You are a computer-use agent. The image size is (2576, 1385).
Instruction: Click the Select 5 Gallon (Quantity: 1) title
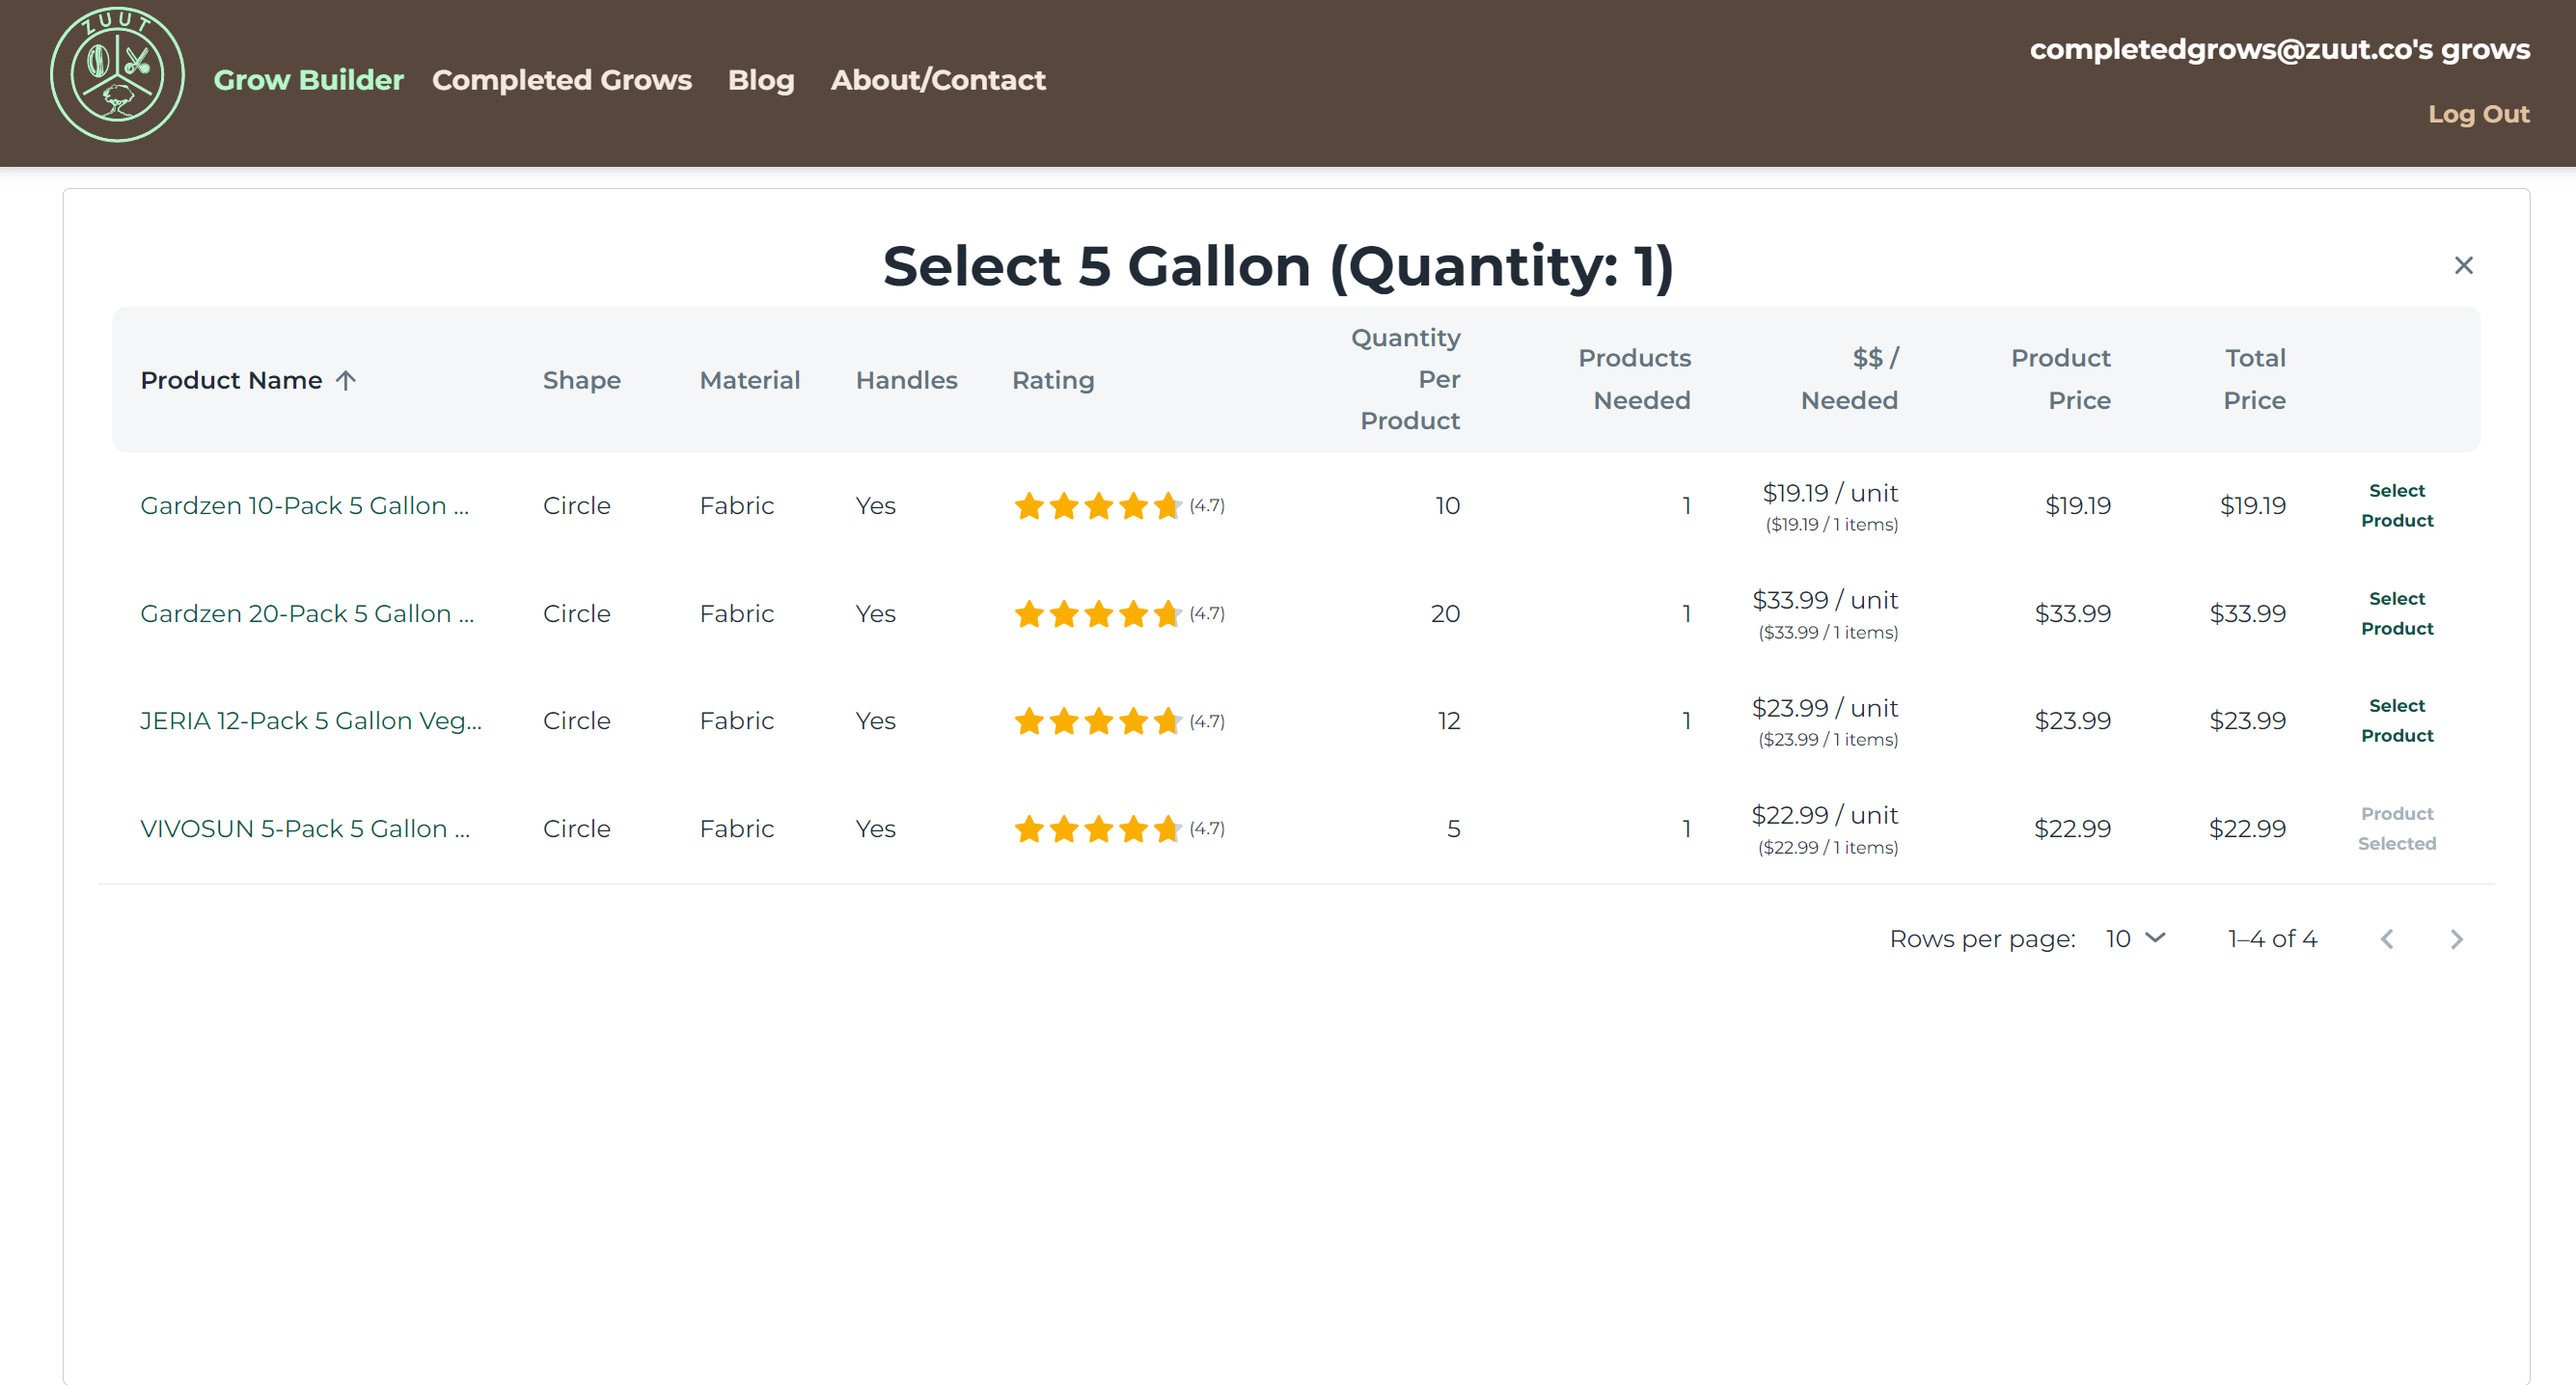click(x=1278, y=266)
